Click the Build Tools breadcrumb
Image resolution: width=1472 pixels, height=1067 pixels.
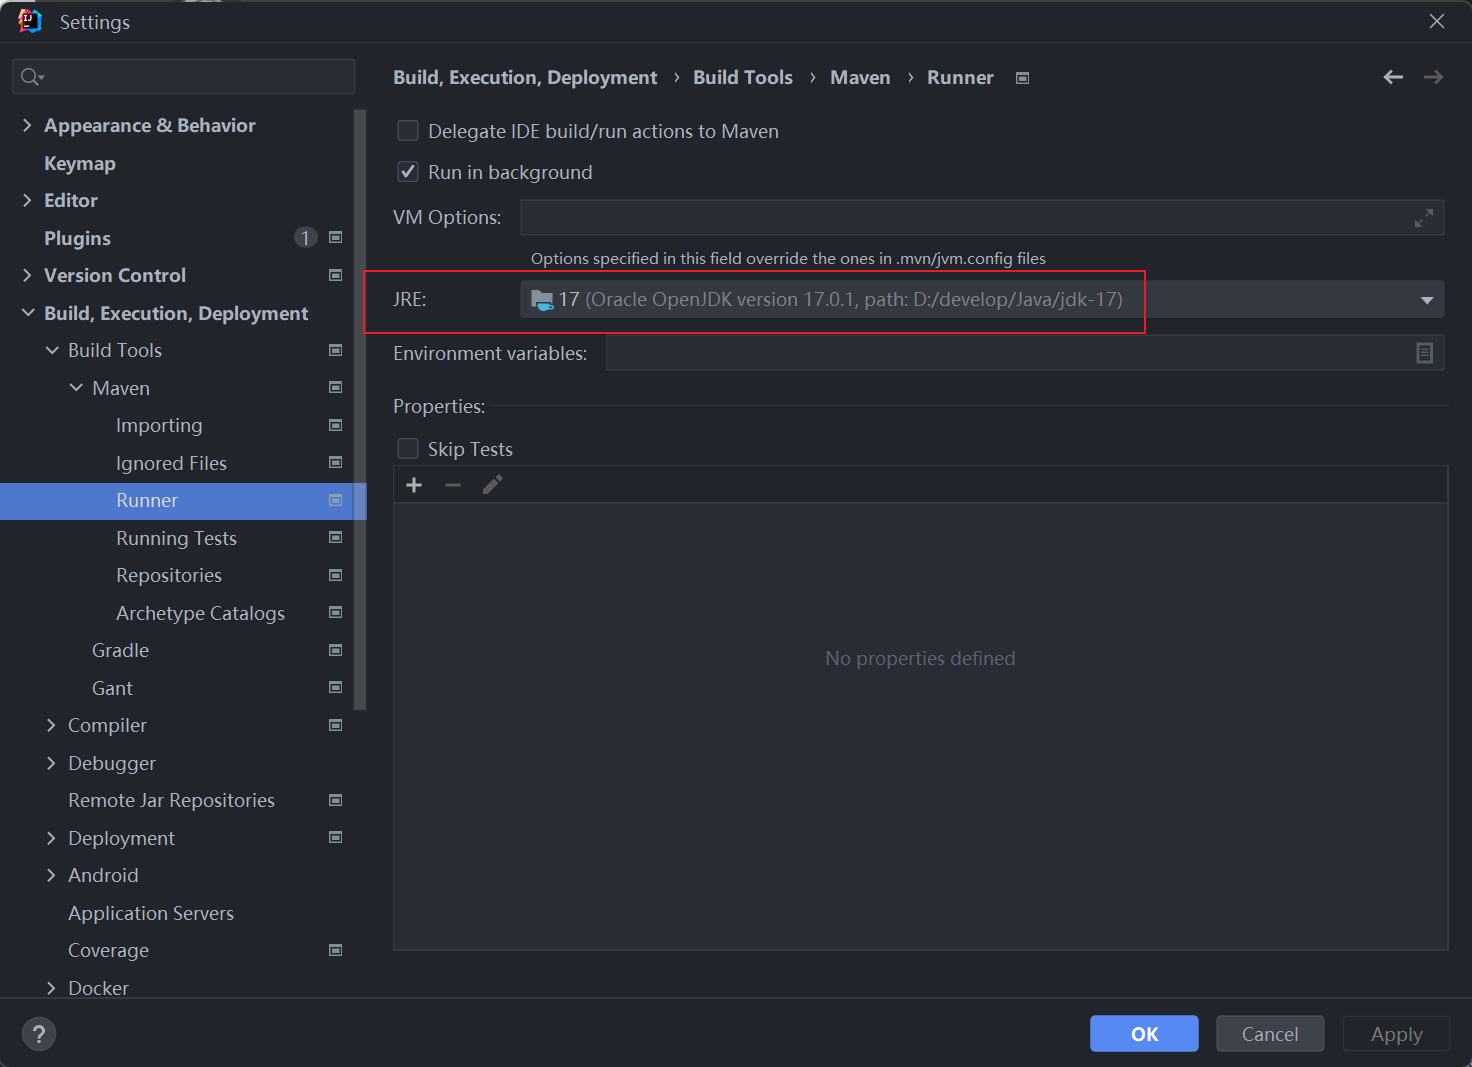(742, 78)
